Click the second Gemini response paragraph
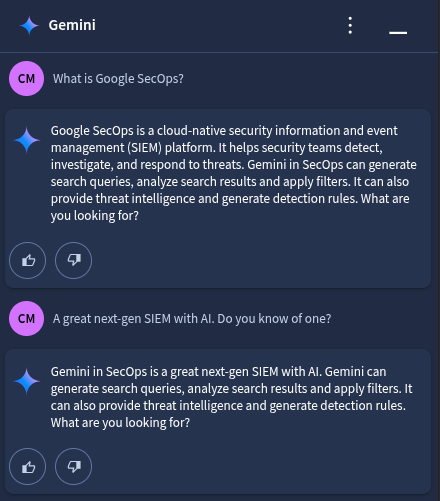The height and width of the screenshot is (501, 440). point(231,397)
